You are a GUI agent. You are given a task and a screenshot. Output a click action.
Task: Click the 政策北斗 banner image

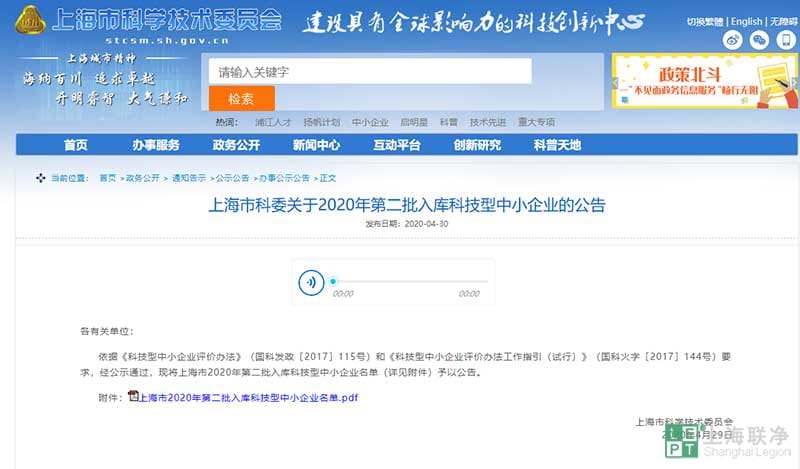705,81
